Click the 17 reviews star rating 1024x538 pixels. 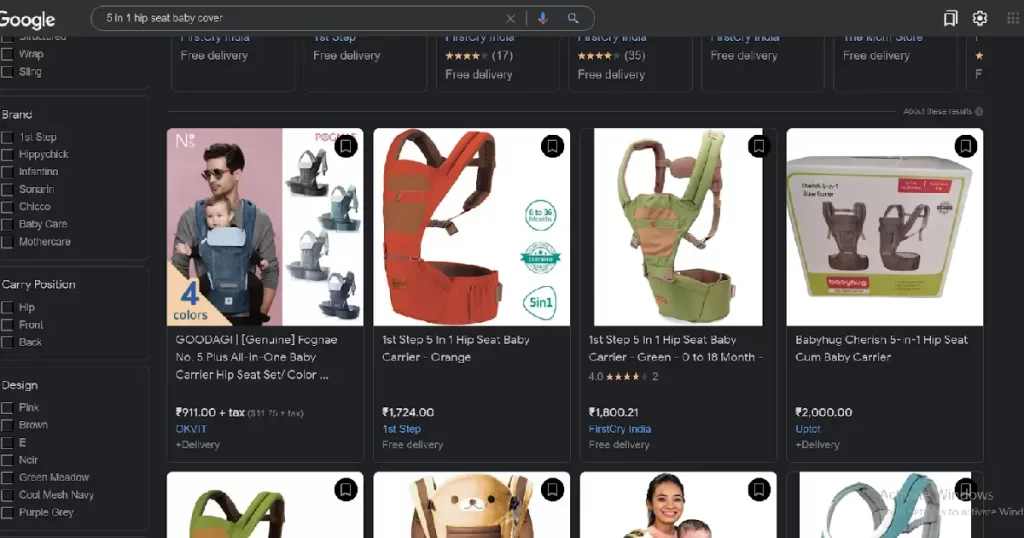click(x=479, y=56)
